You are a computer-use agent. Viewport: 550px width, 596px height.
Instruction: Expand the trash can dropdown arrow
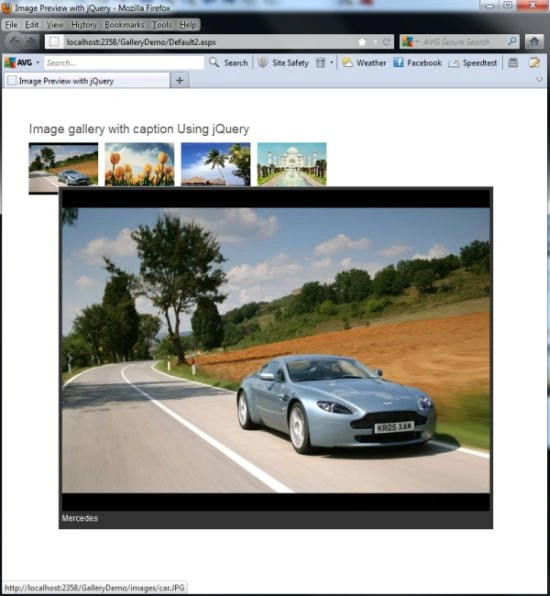331,63
